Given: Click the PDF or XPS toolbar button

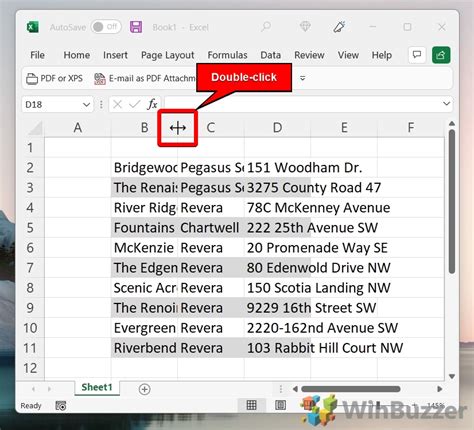Looking at the screenshot, I should [54, 79].
